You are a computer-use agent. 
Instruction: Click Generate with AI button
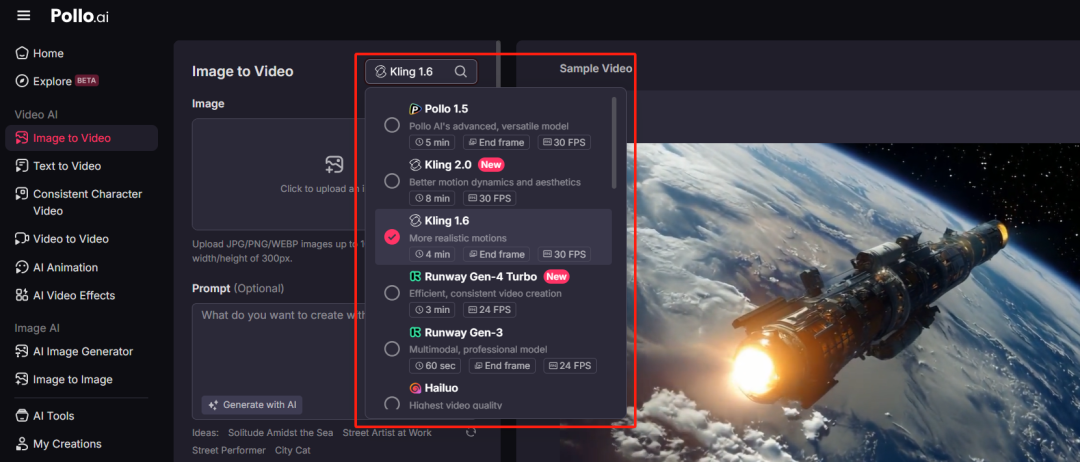[252, 405]
